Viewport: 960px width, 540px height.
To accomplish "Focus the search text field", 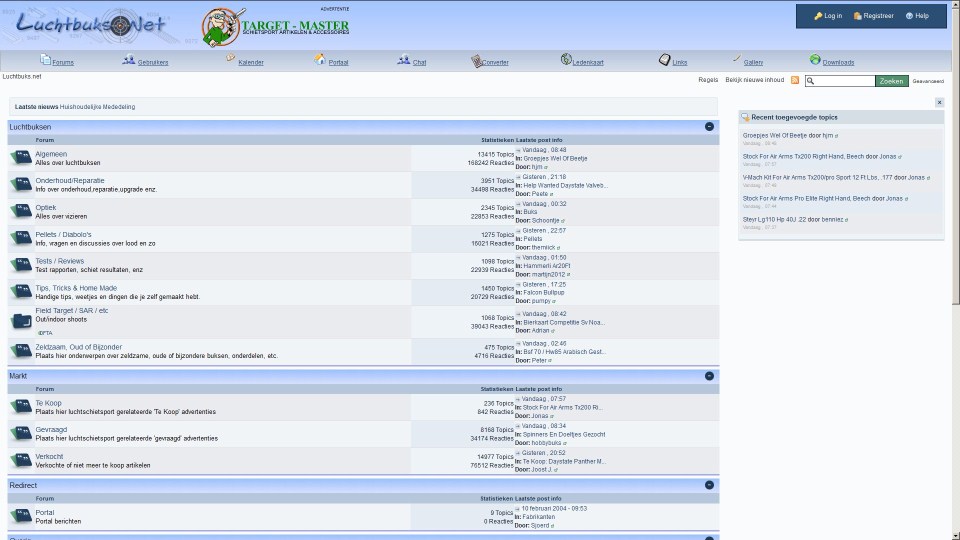I will coord(839,81).
